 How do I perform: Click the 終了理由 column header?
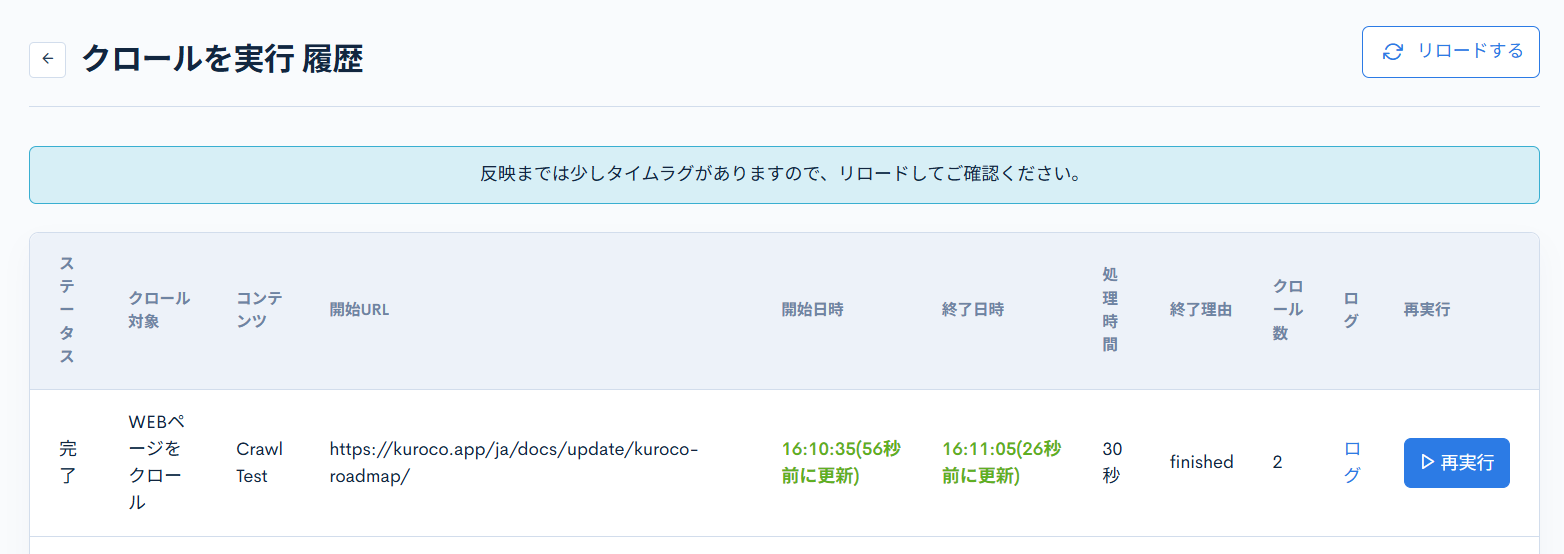click(1200, 310)
